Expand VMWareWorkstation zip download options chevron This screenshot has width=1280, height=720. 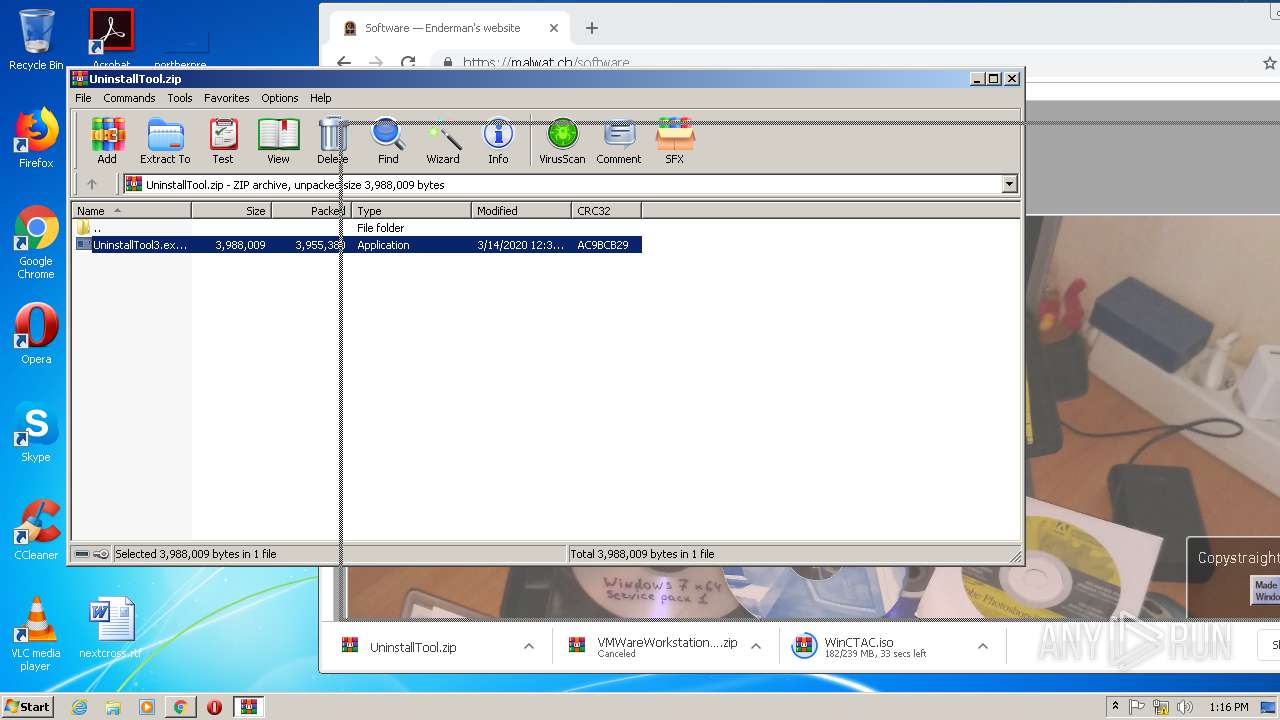click(x=756, y=647)
